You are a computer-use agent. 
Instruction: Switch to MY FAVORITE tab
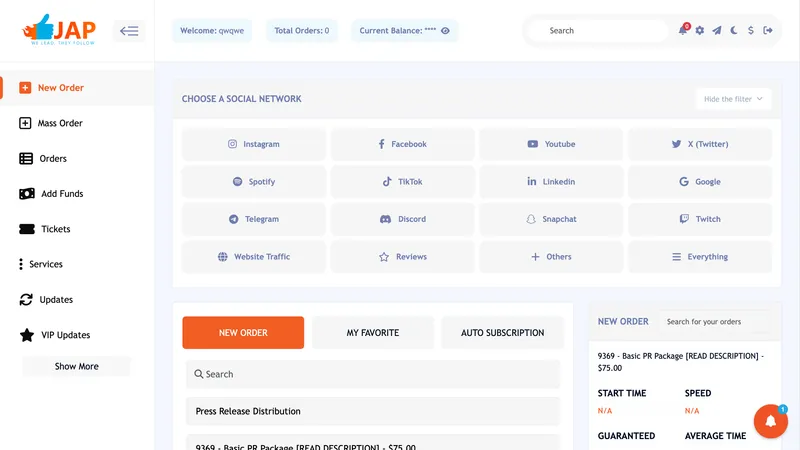coord(373,333)
